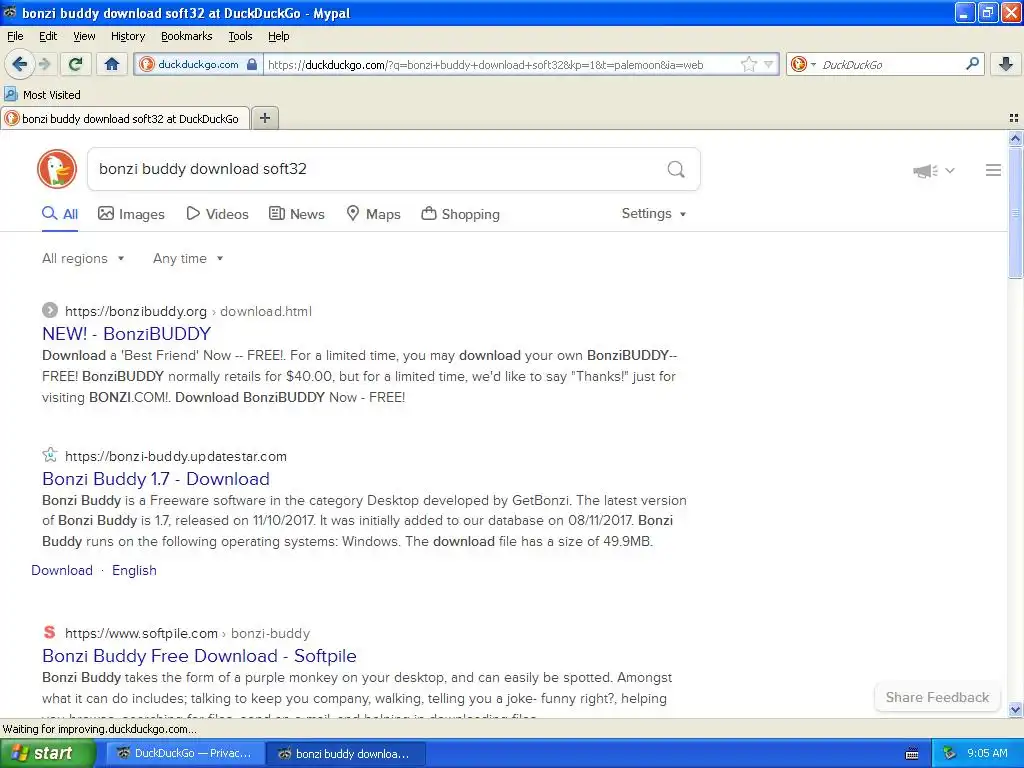
Task: Open the home page button
Action: tap(112, 64)
